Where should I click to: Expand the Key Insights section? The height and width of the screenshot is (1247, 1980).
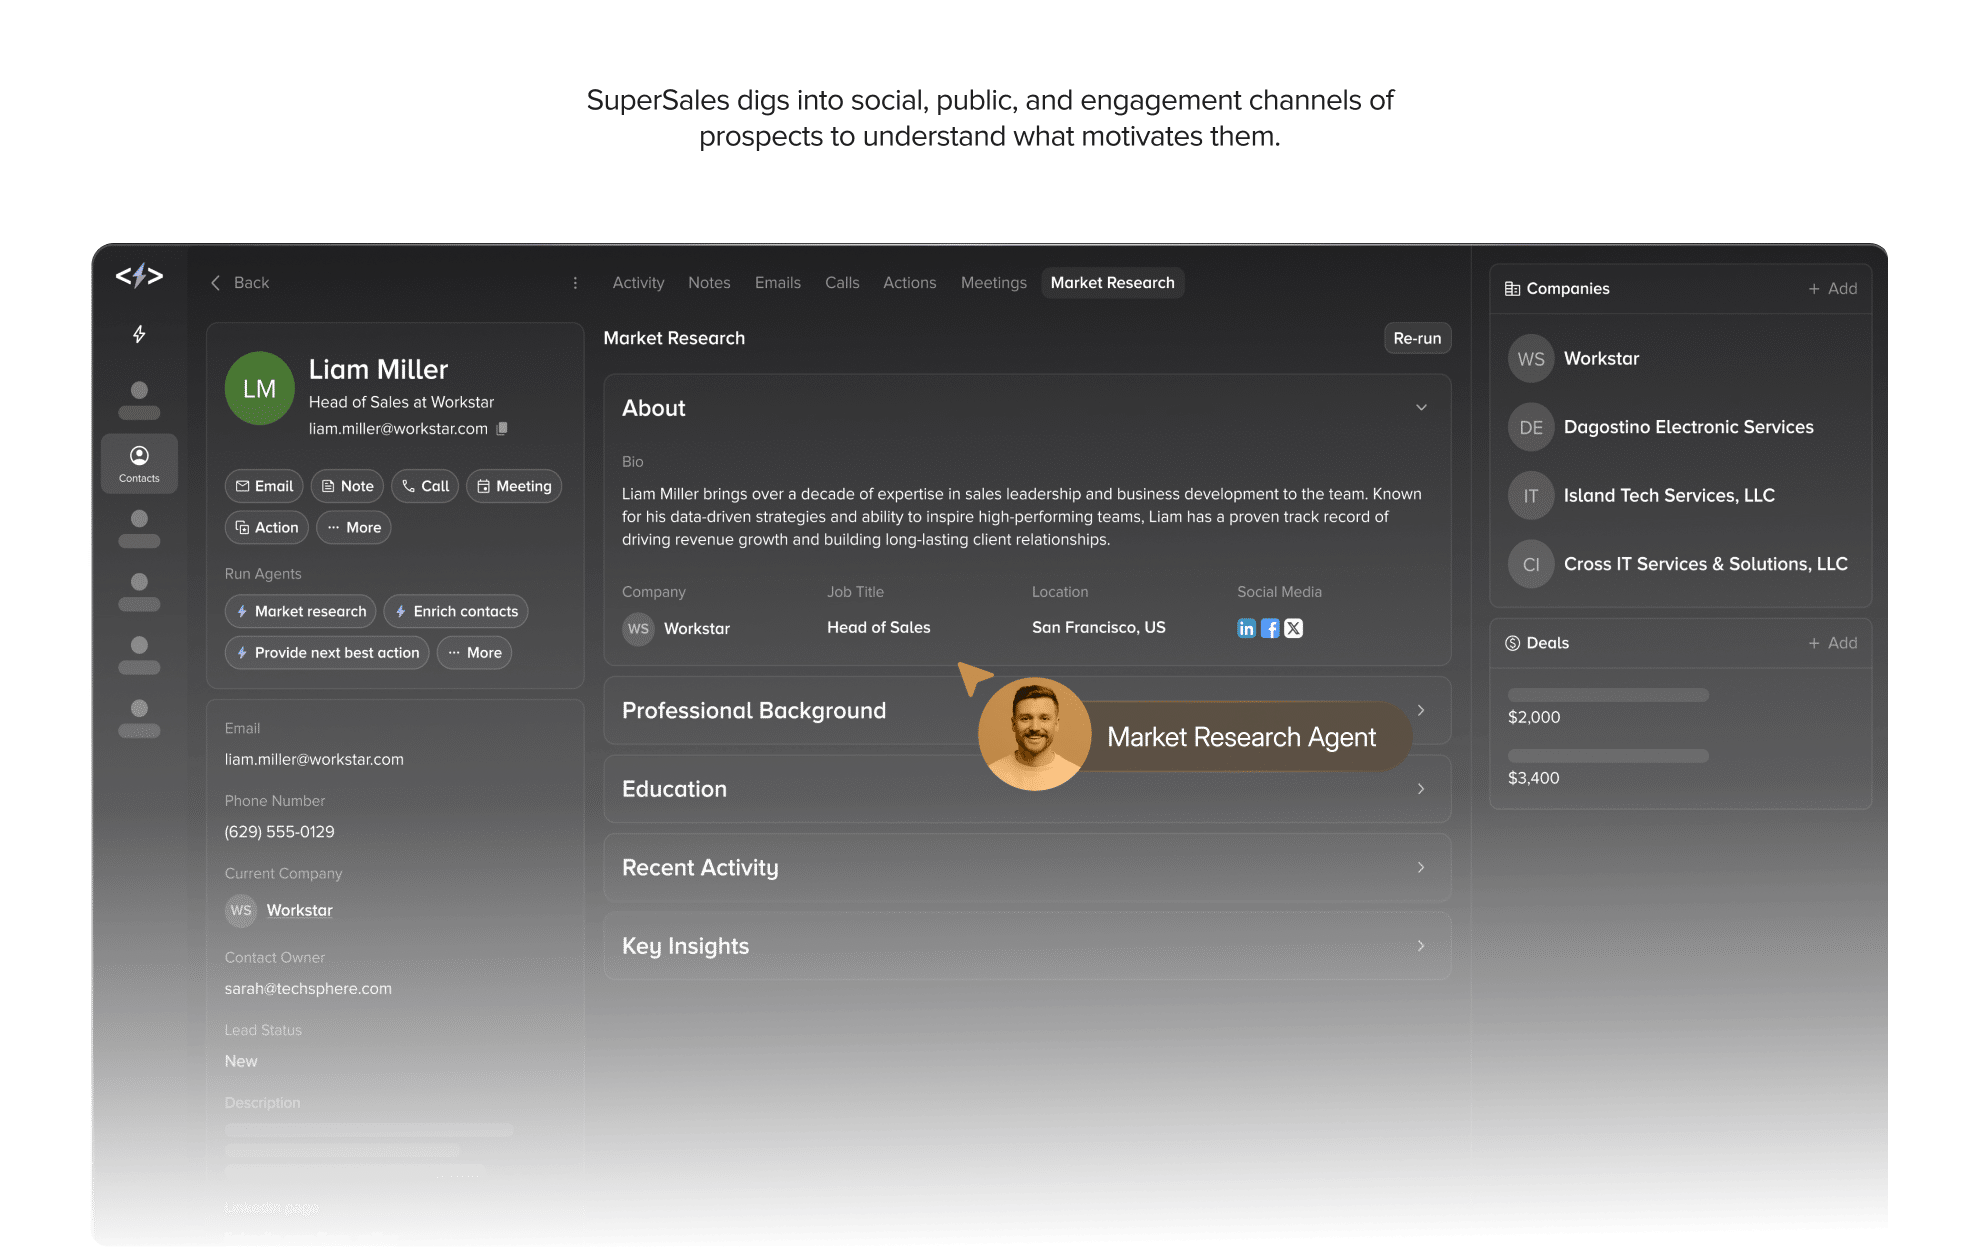(x=1421, y=946)
